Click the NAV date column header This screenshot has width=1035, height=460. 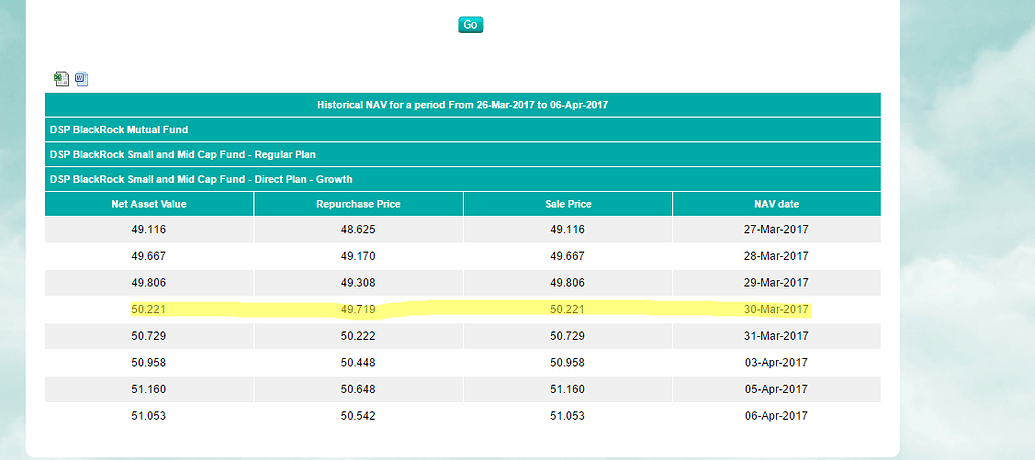[x=776, y=204]
